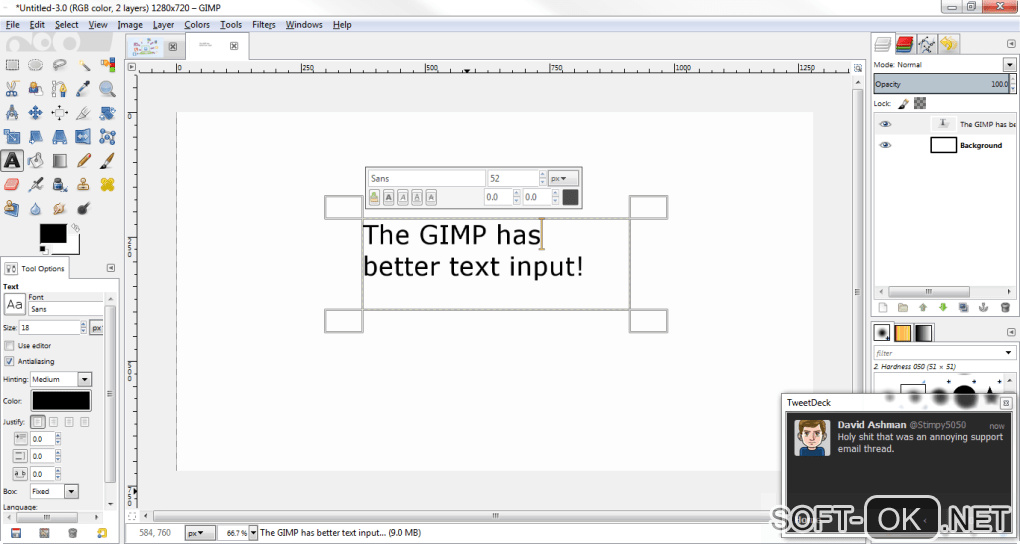
Task: Hide the Background layer via eye icon
Action: pos(885,144)
